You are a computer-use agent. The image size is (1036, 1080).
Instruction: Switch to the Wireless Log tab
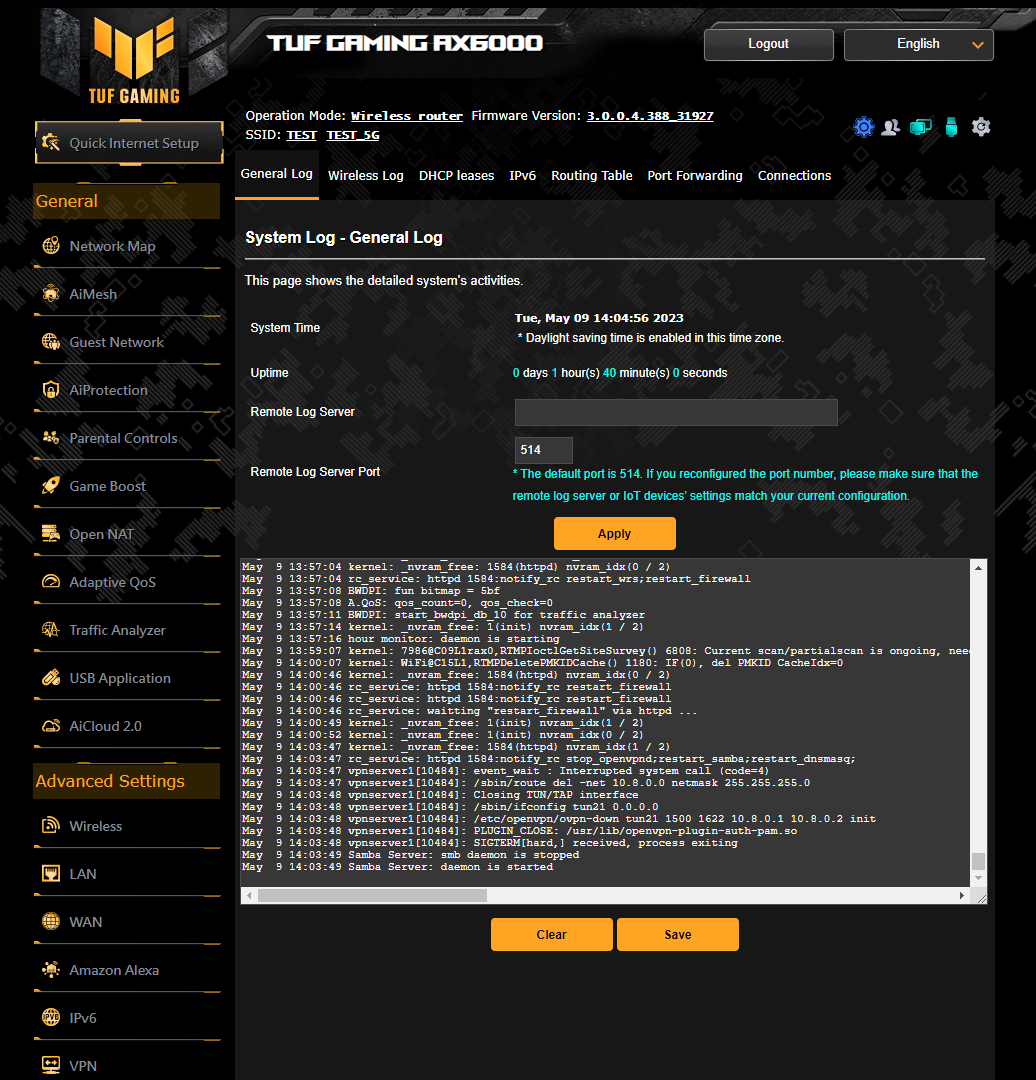(x=366, y=176)
